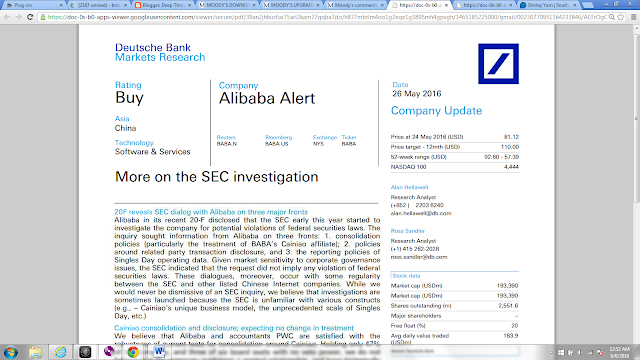Click the "Free float (%)" label
640x360 pixels.
[x=408, y=325]
